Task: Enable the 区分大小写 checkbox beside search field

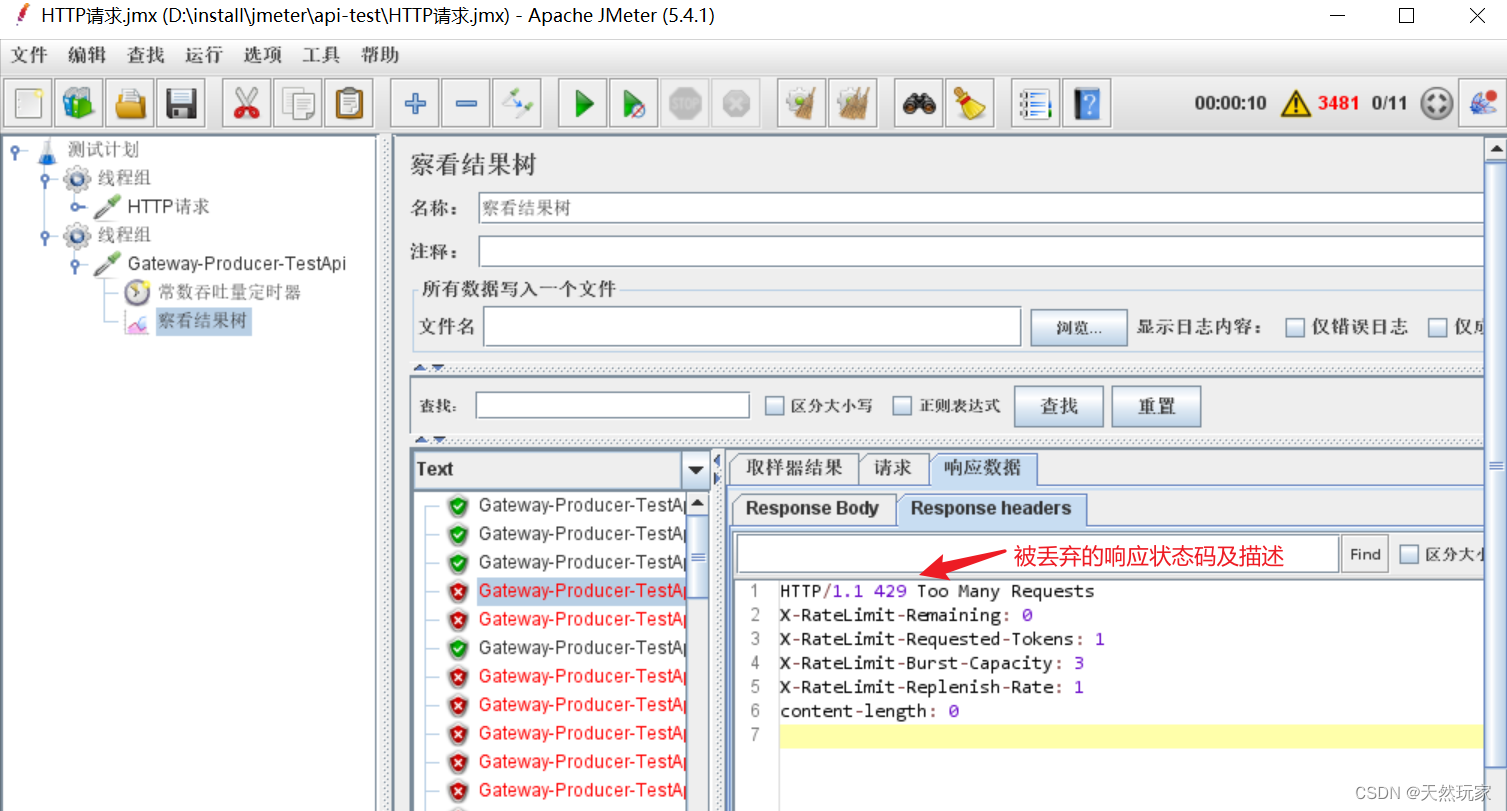Action: 774,406
